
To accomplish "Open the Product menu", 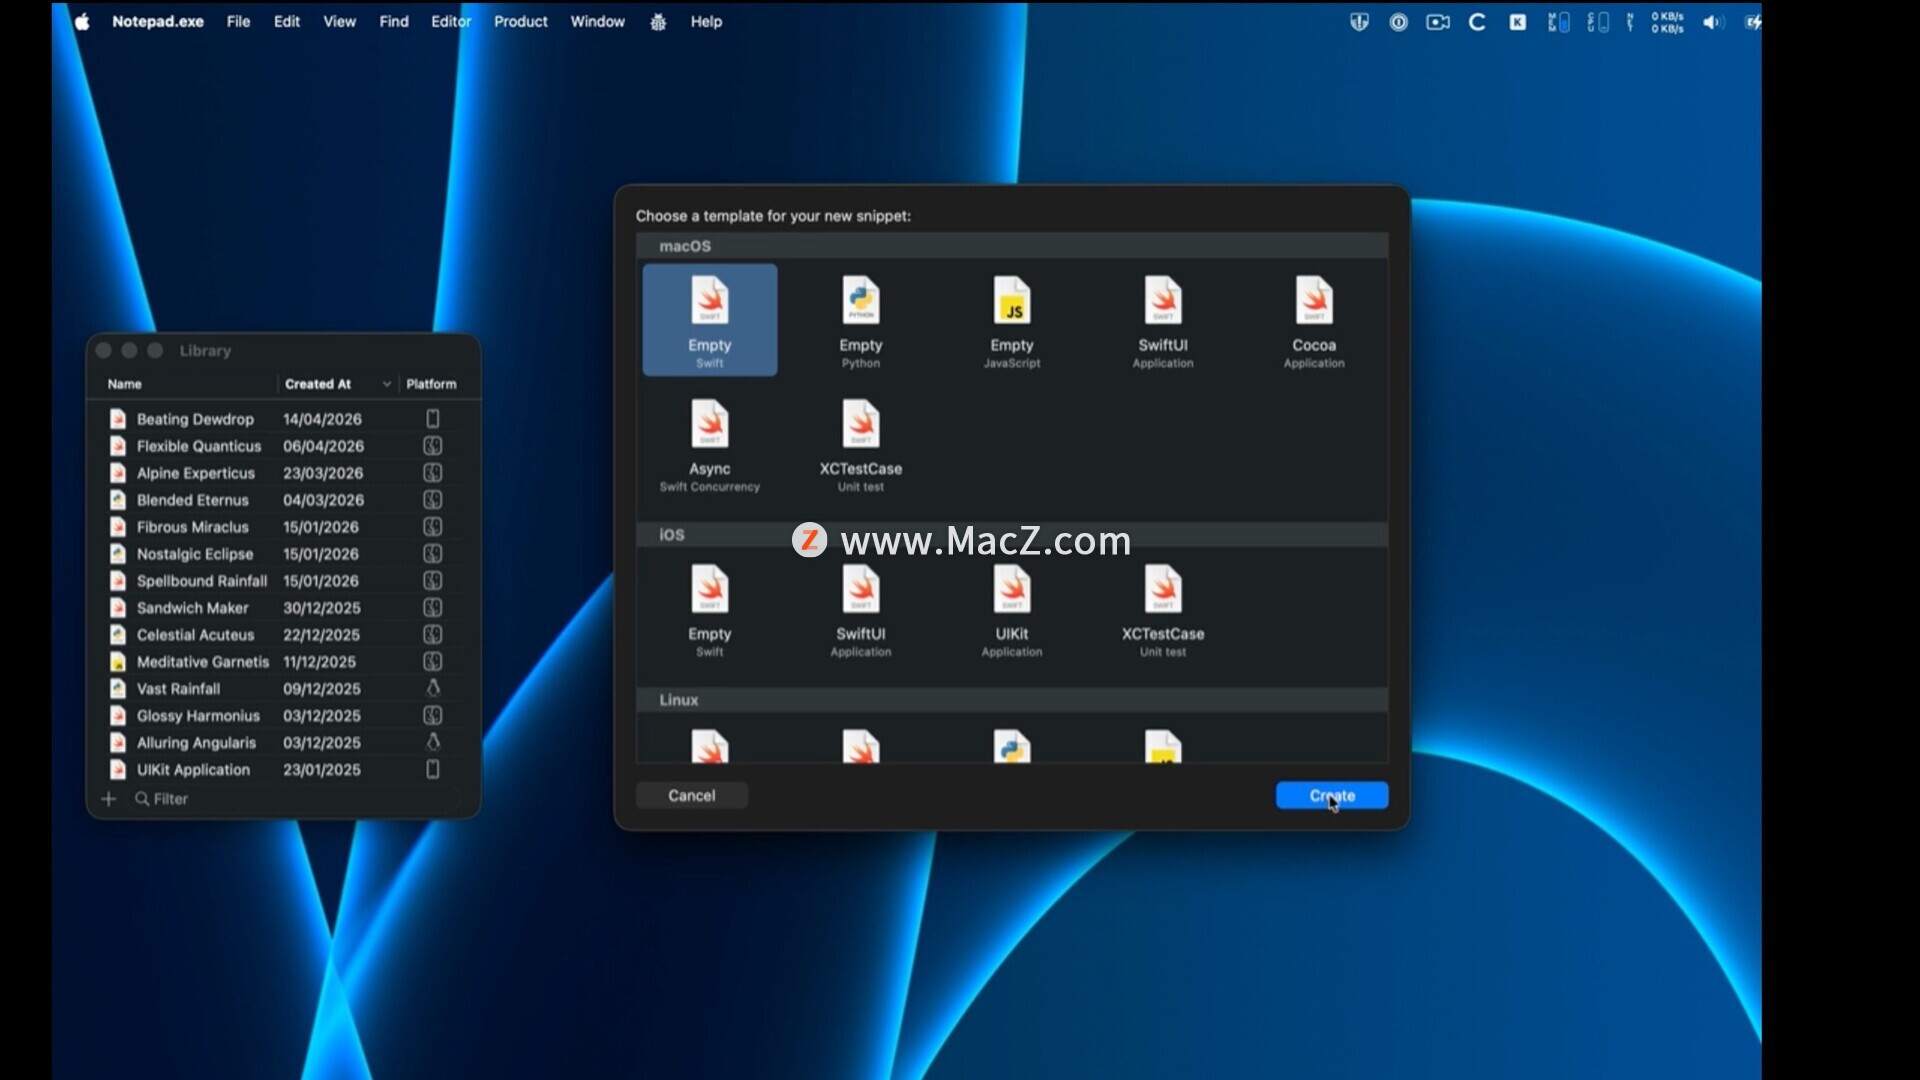I will coord(521,22).
